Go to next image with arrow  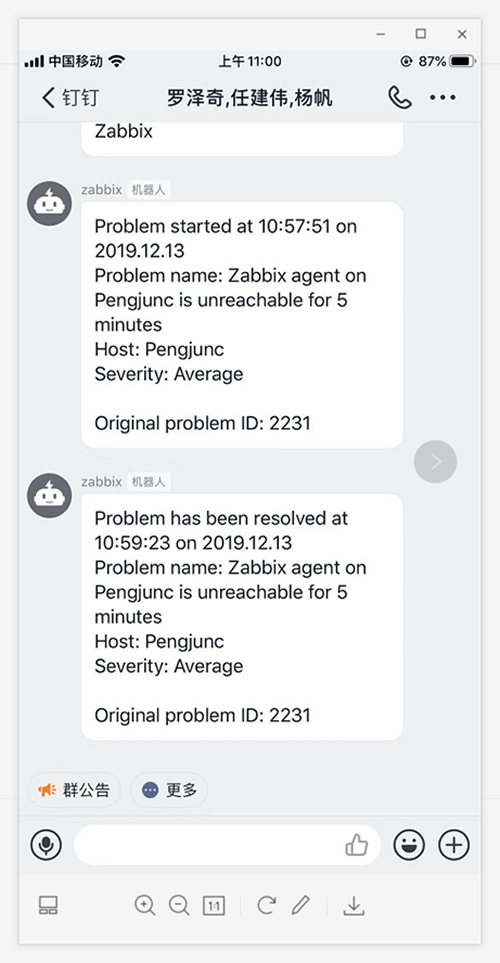tap(436, 461)
